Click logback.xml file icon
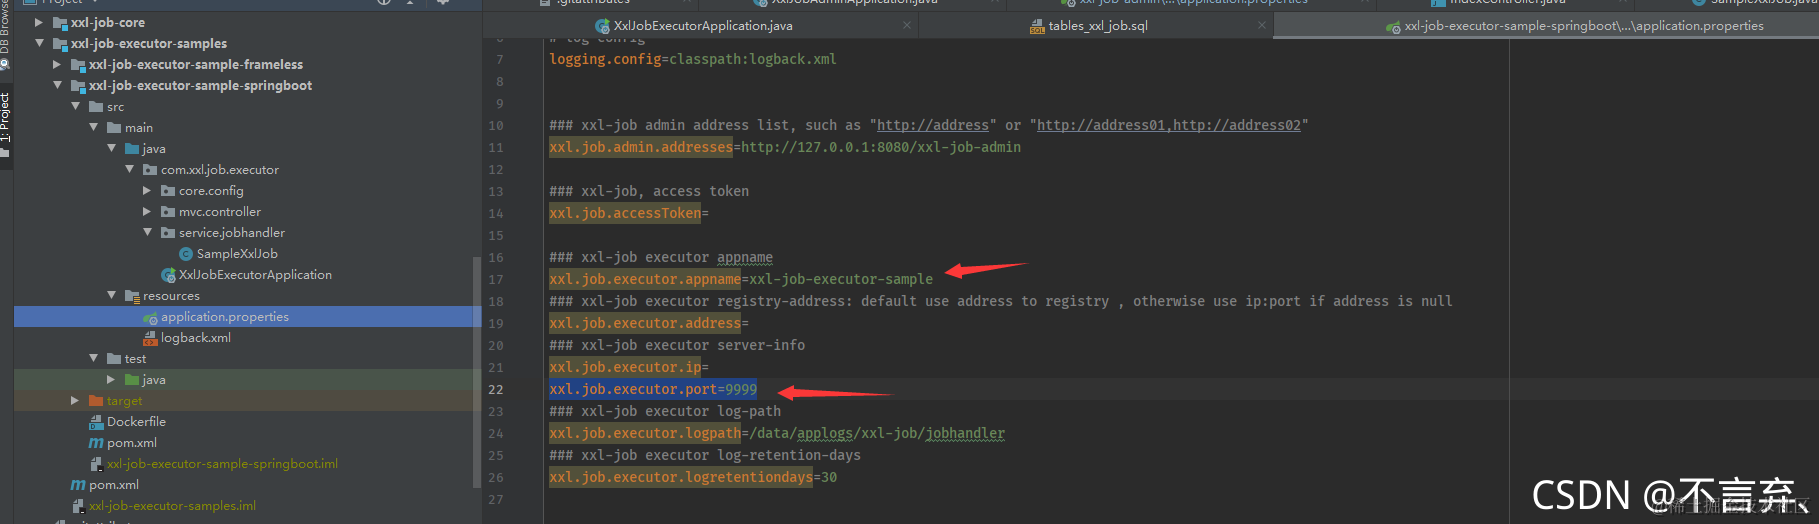The width and height of the screenshot is (1819, 524). click(150, 338)
